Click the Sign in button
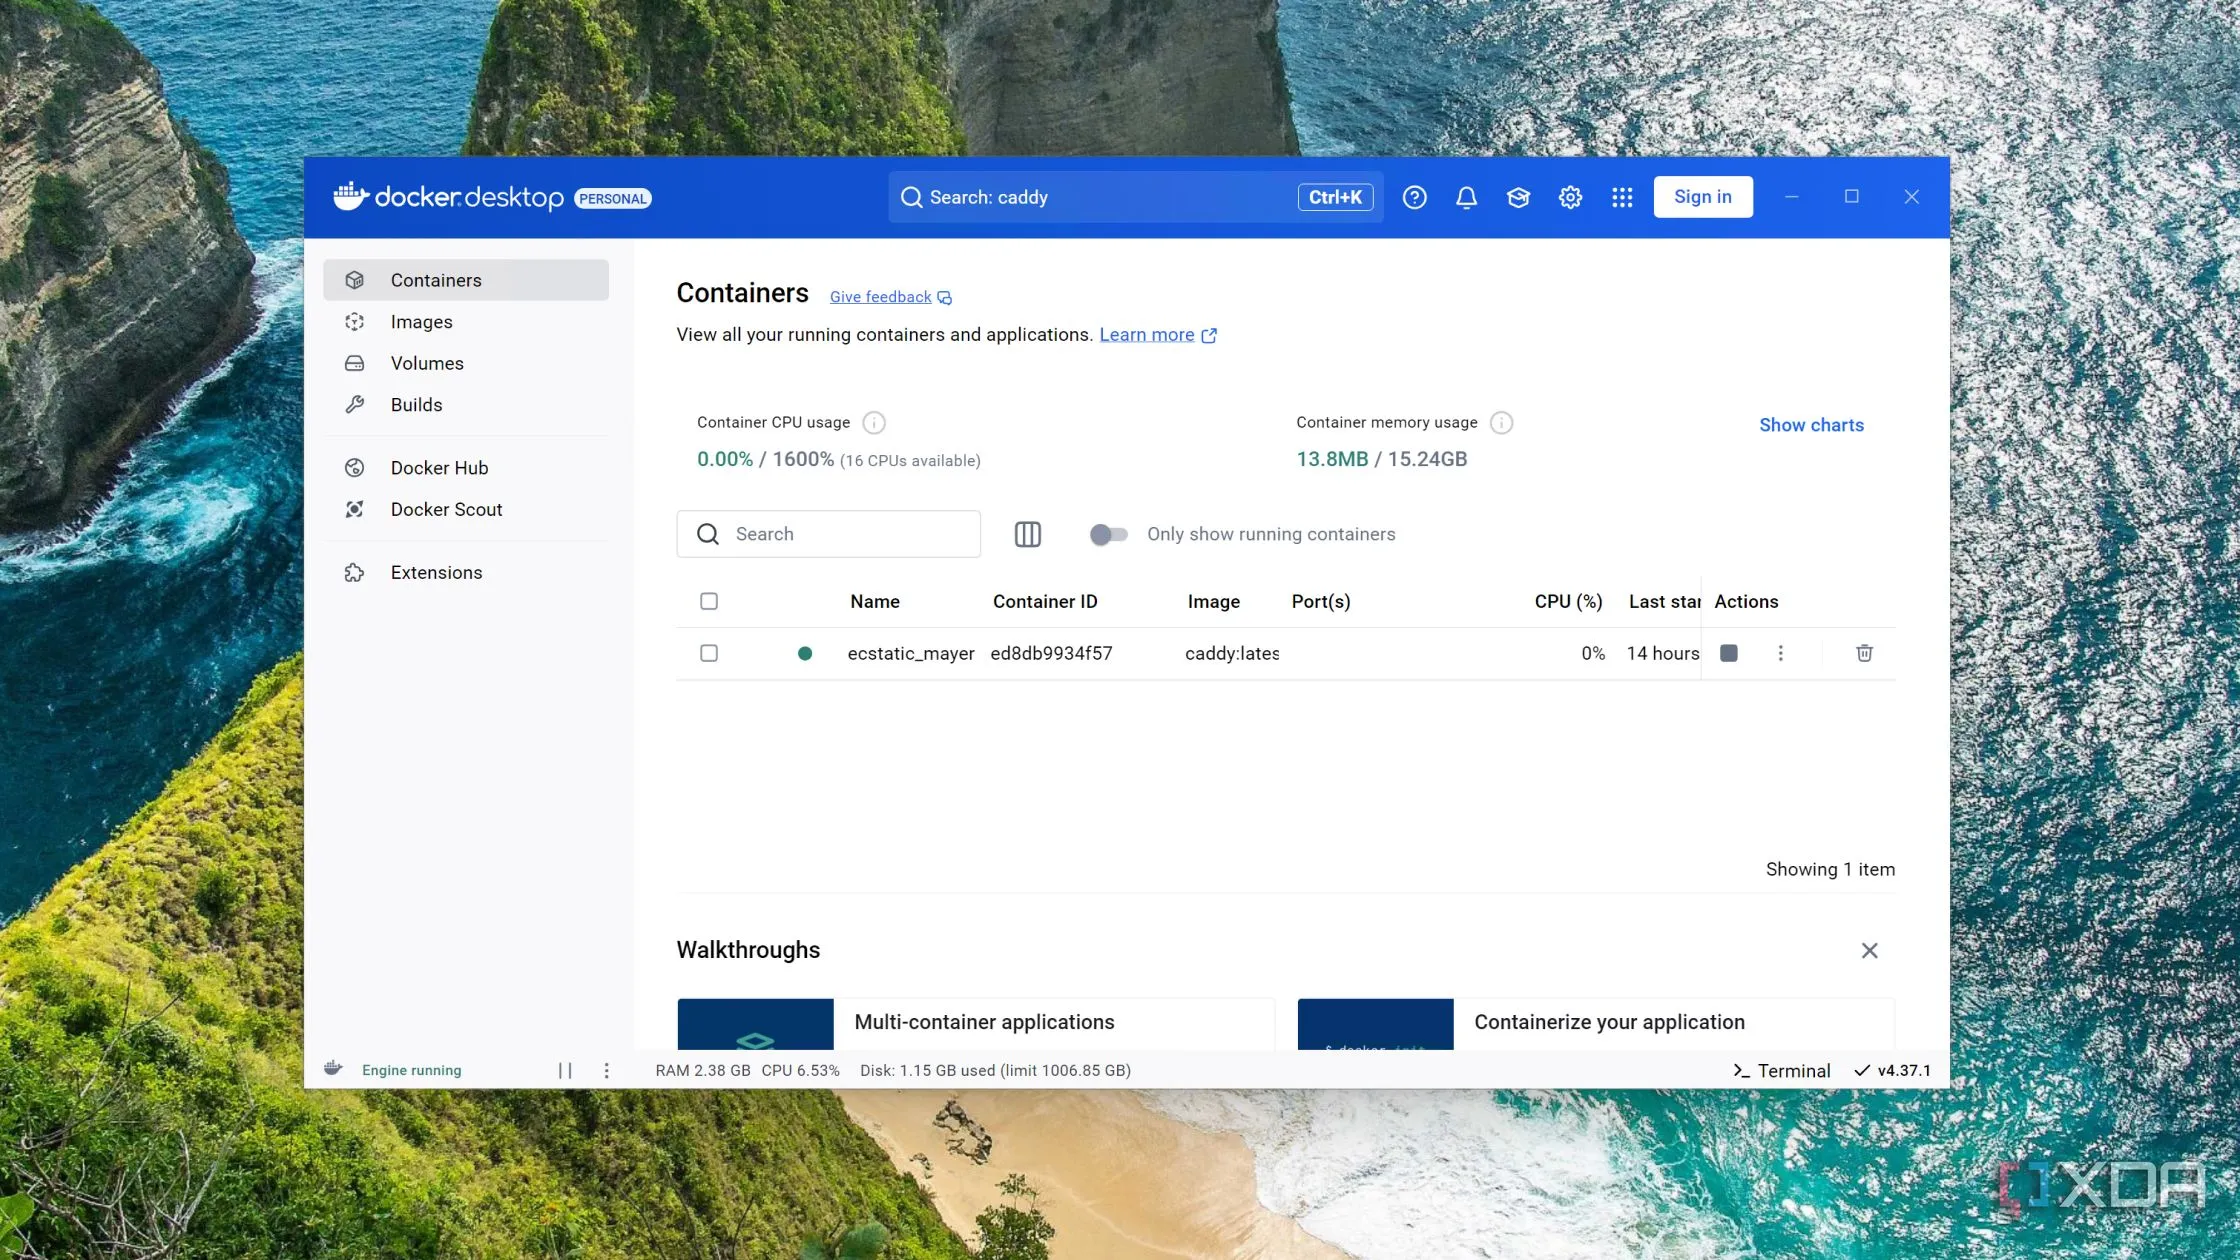 (1702, 197)
